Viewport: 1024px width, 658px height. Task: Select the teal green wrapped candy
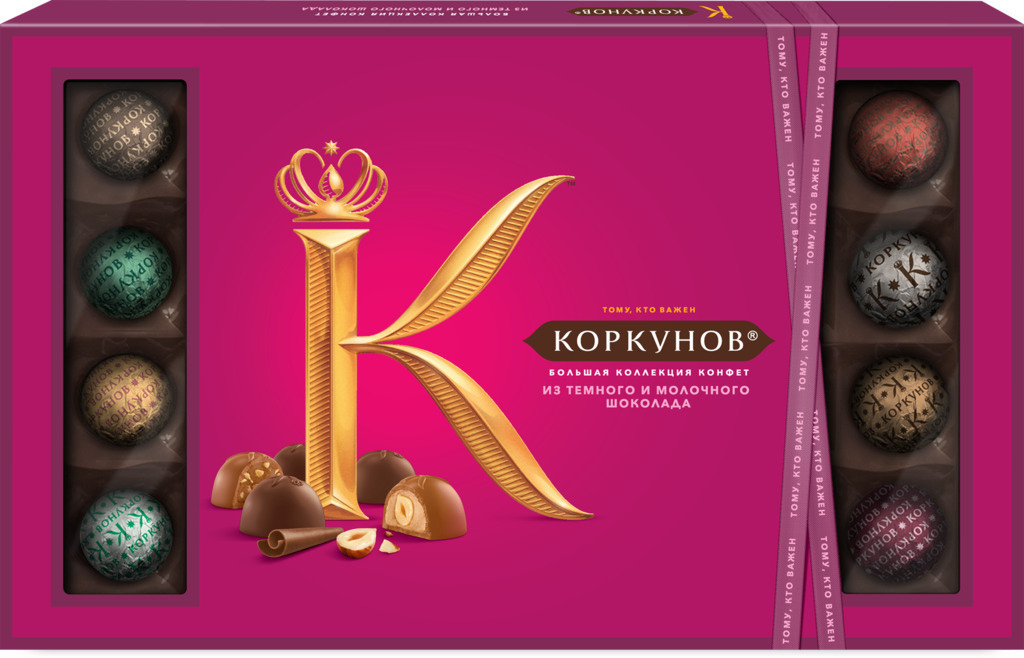(x=127, y=274)
